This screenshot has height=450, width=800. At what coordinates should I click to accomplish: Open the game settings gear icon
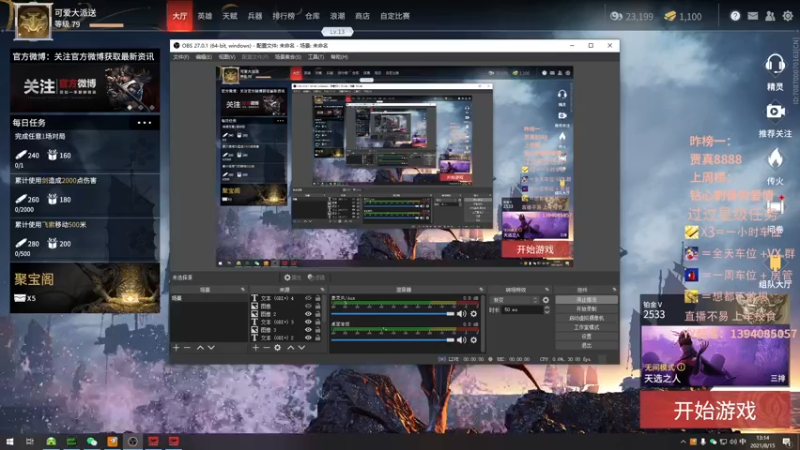[x=788, y=16]
